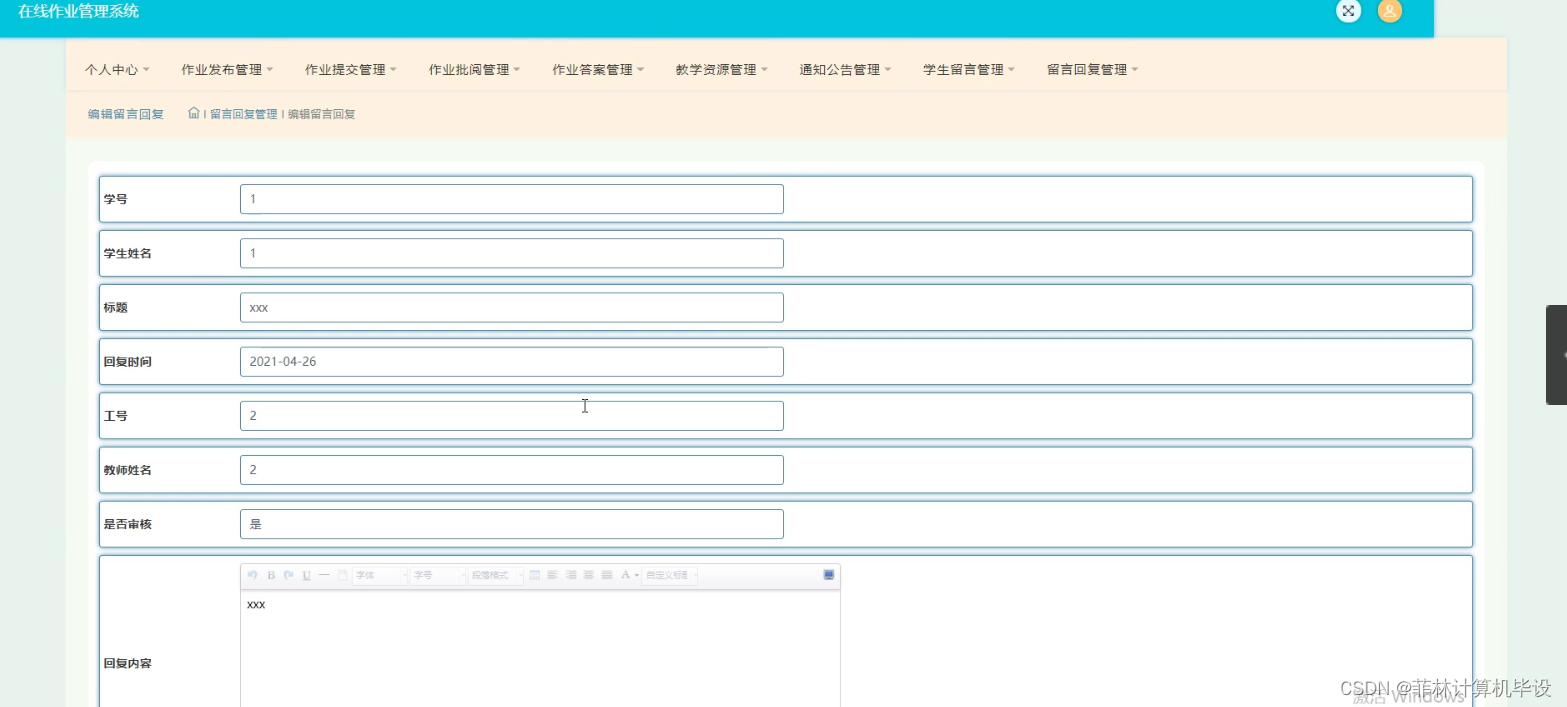Insert horizontal rule from editor toolbar

click(x=324, y=575)
